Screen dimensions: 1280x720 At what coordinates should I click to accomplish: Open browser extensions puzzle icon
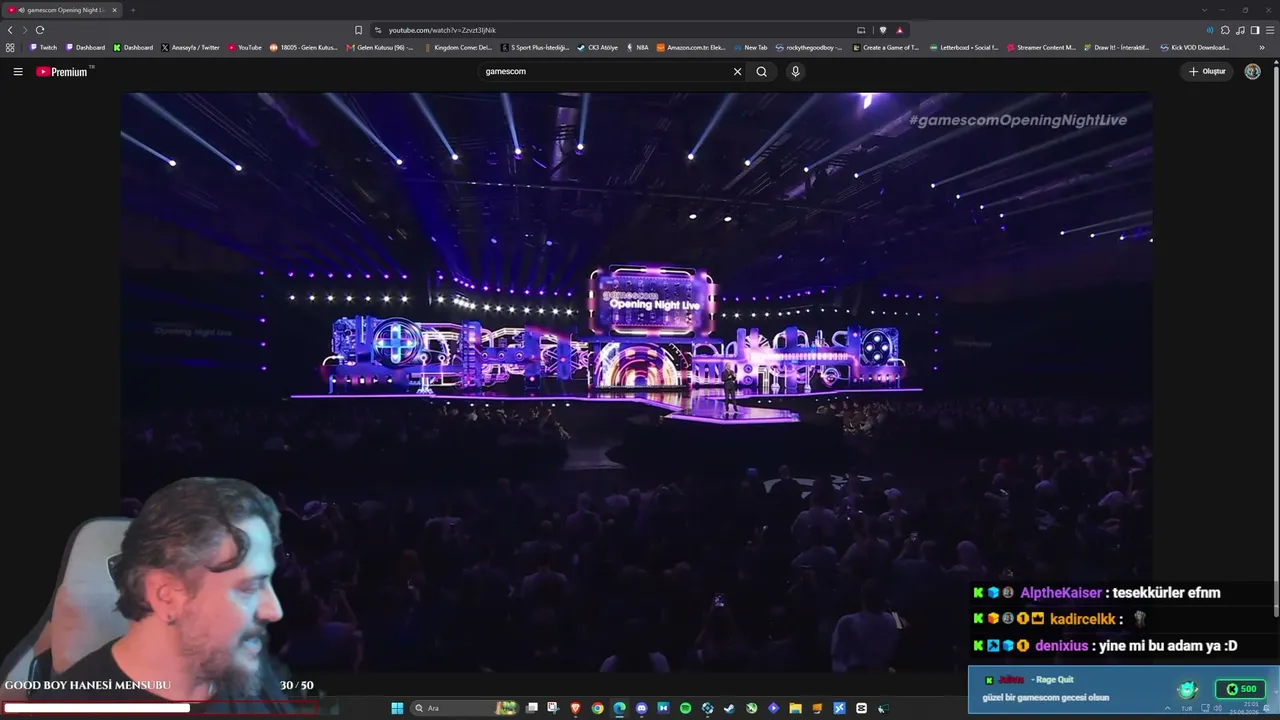click(x=1225, y=30)
